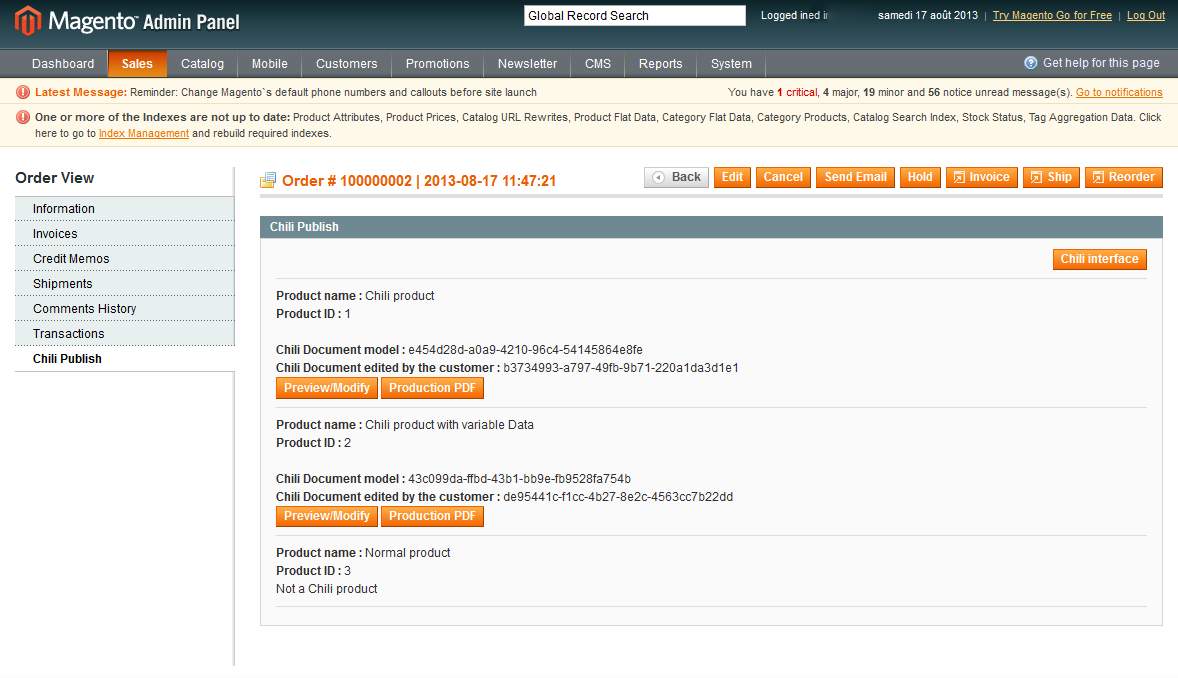Open the Chili interface button

click(1099, 259)
